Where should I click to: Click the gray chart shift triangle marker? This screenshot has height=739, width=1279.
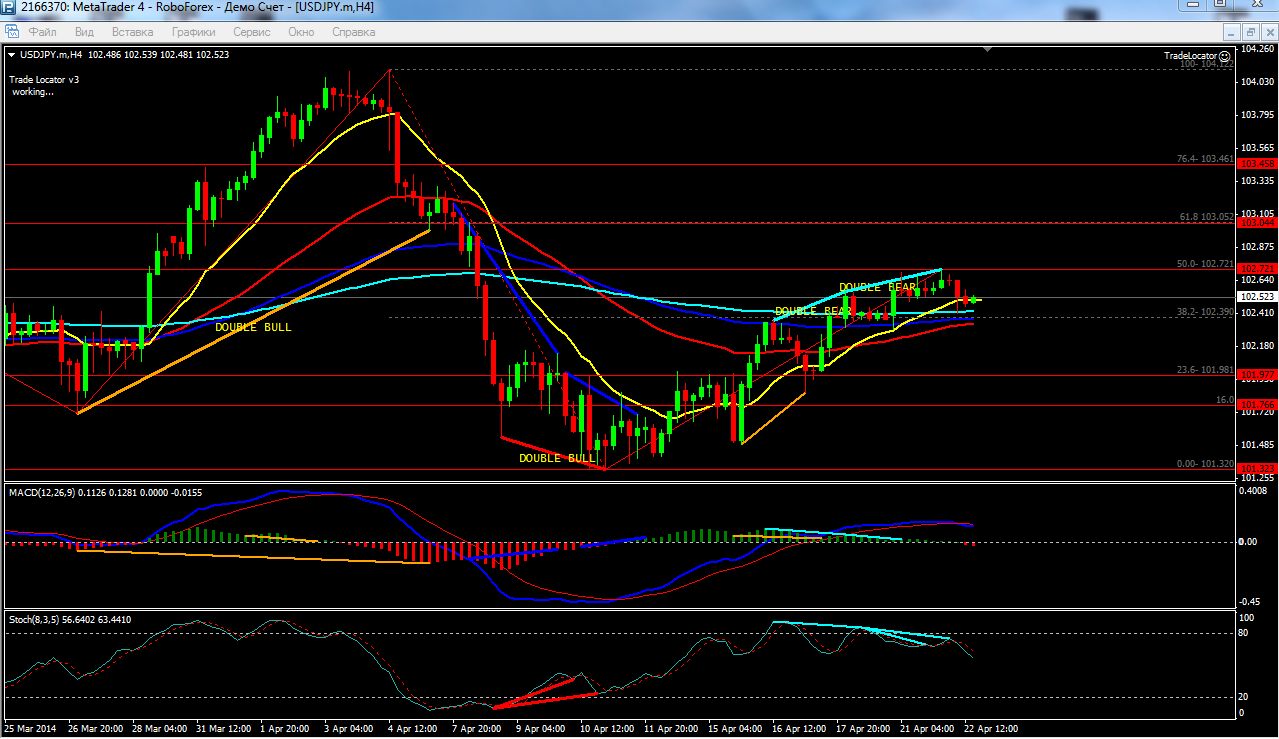click(x=988, y=49)
